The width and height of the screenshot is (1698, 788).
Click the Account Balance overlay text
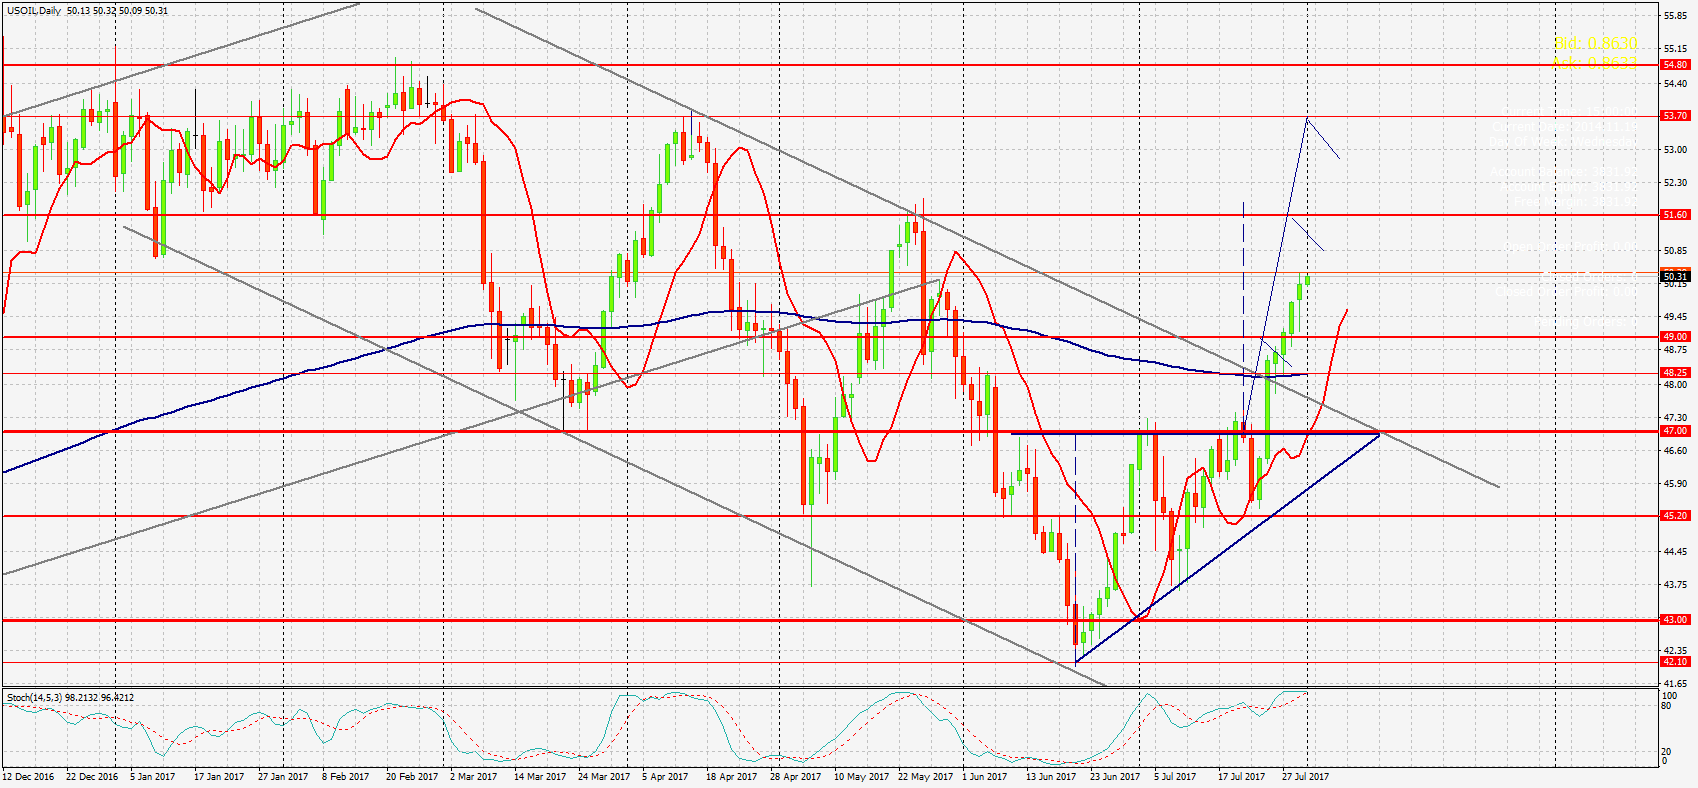[1564, 172]
